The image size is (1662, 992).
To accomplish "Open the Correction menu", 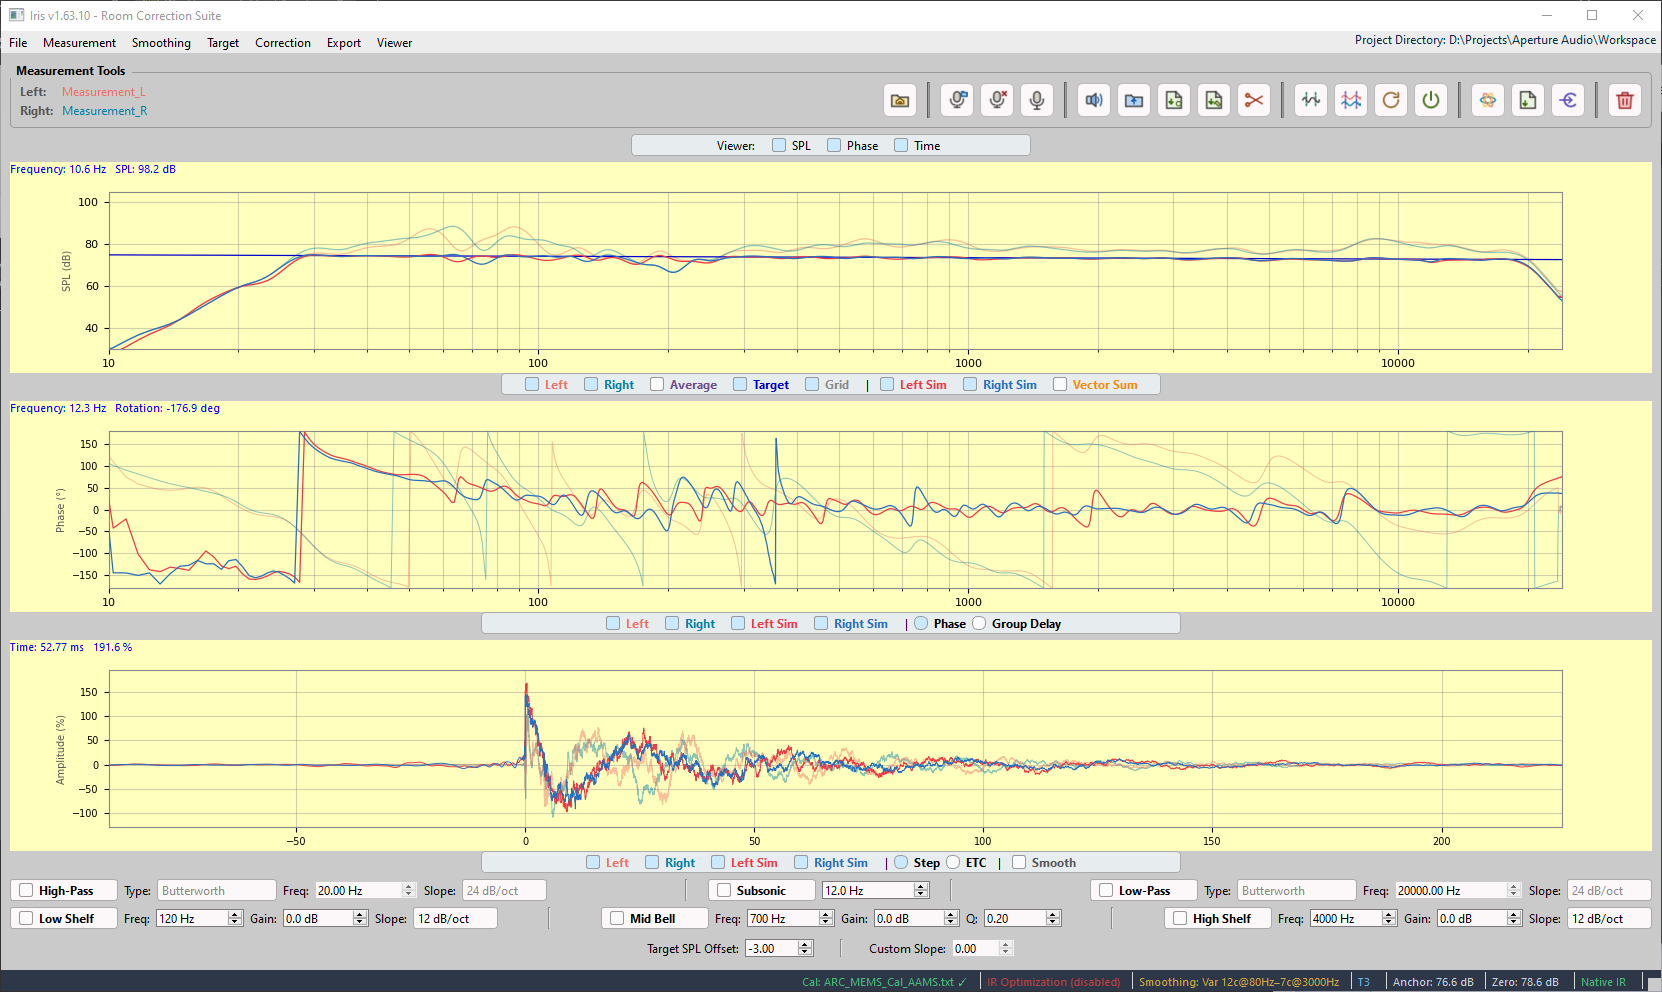I will (283, 43).
